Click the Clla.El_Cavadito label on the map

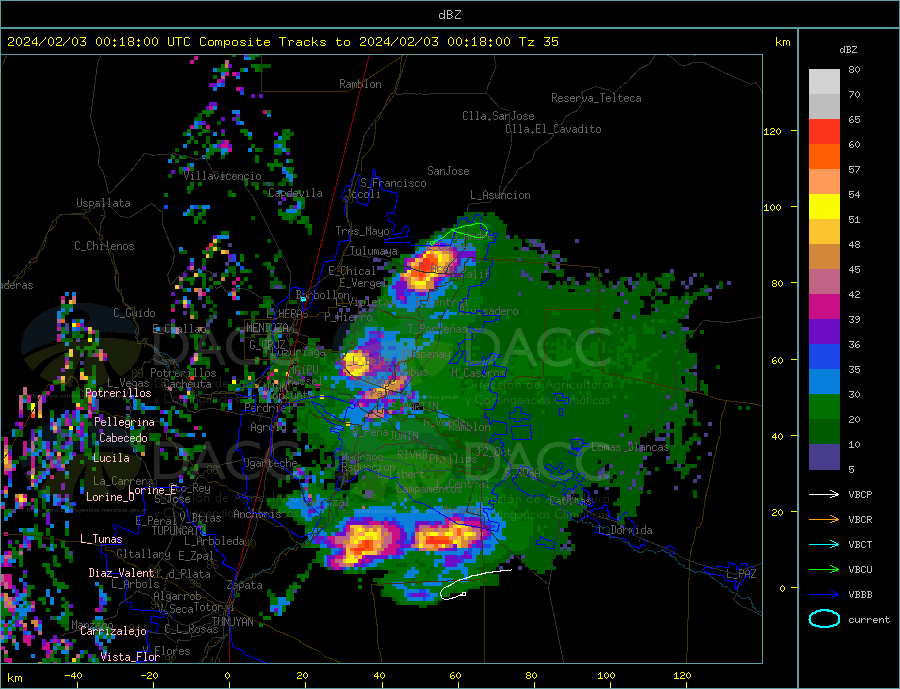[x=553, y=129]
